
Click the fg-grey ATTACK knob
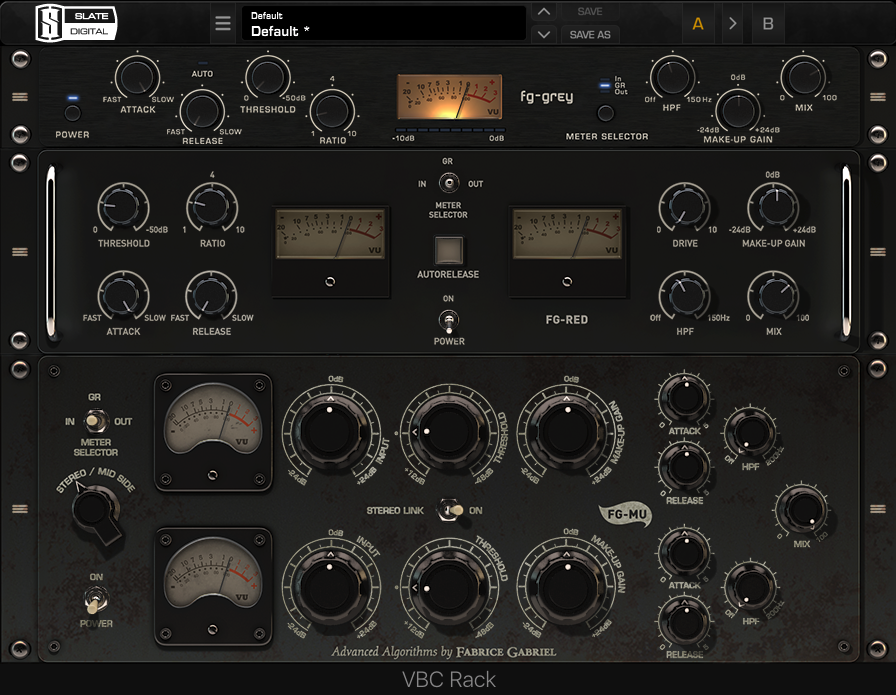pos(137,77)
